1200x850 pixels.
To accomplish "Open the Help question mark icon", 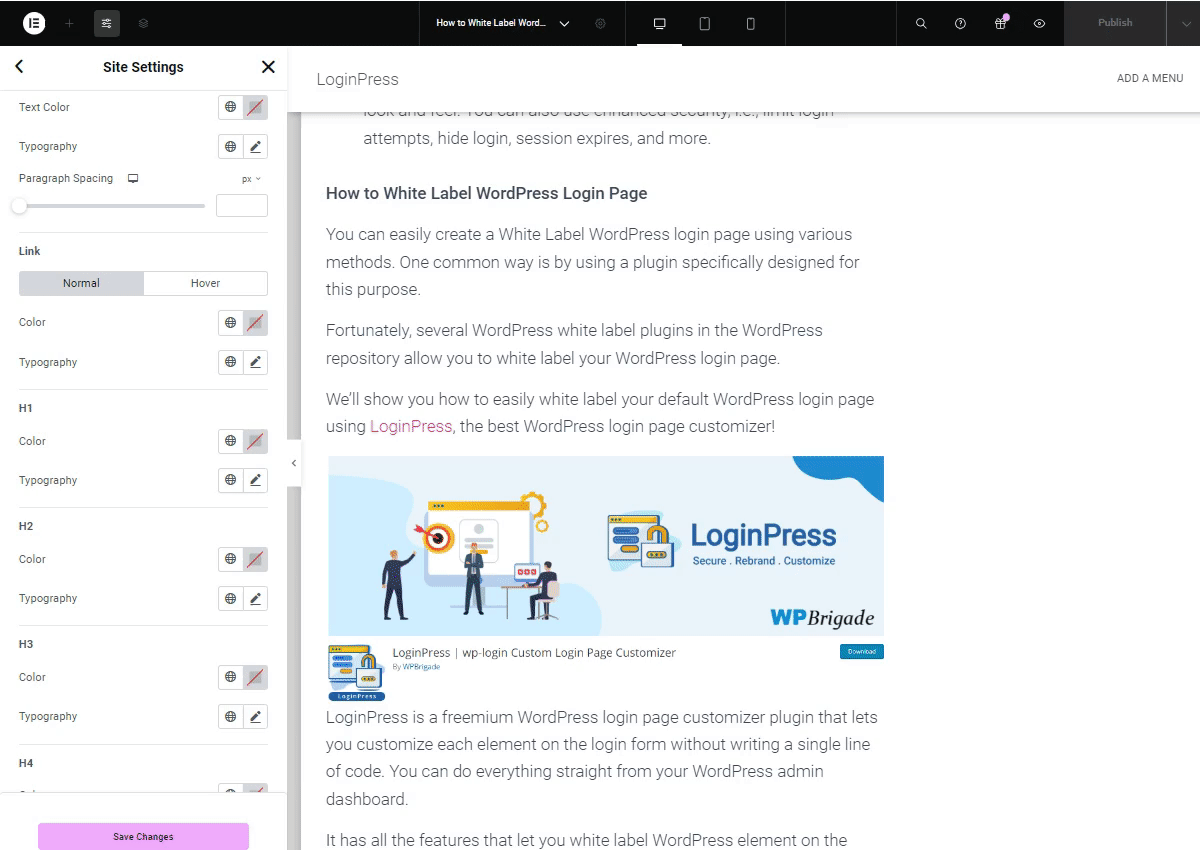I will [x=960, y=23].
